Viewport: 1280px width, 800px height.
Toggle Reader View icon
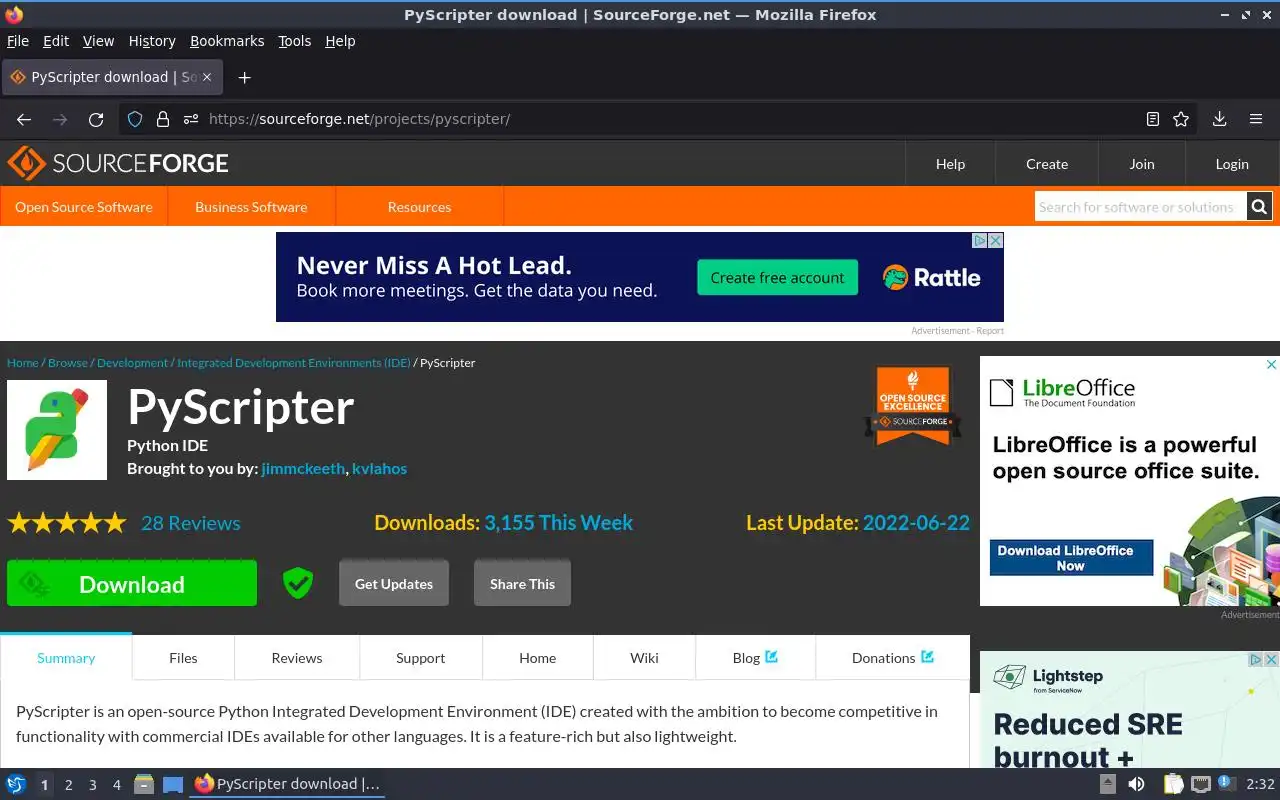pyautogui.click(x=1153, y=119)
